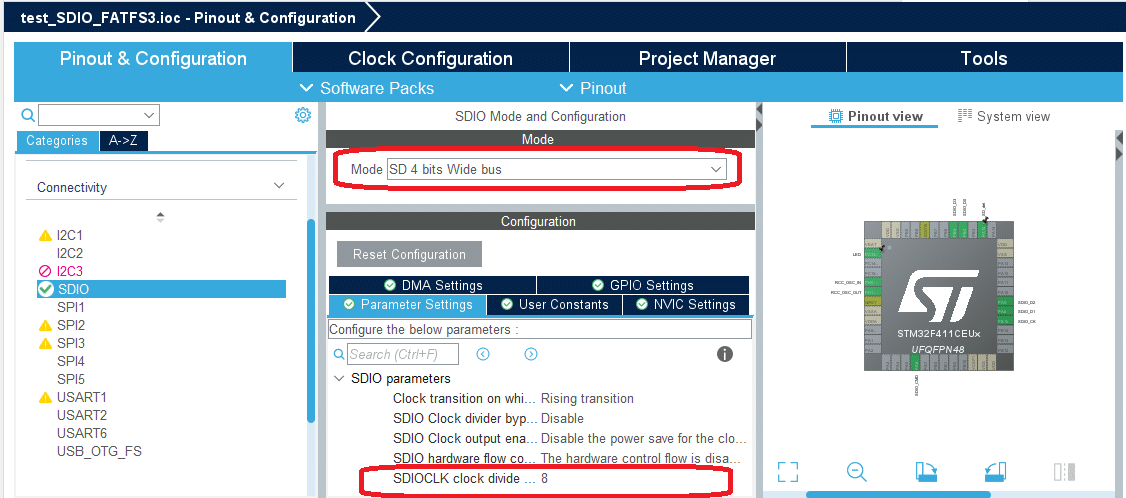This screenshot has width=1126, height=498.
Task: Open the GPIO Settings tab
Action: point(643,285)
